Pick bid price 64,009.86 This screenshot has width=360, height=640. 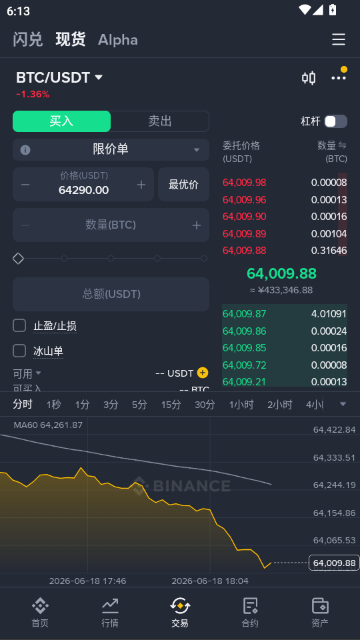pyautogui.click(x=244, y=331)
